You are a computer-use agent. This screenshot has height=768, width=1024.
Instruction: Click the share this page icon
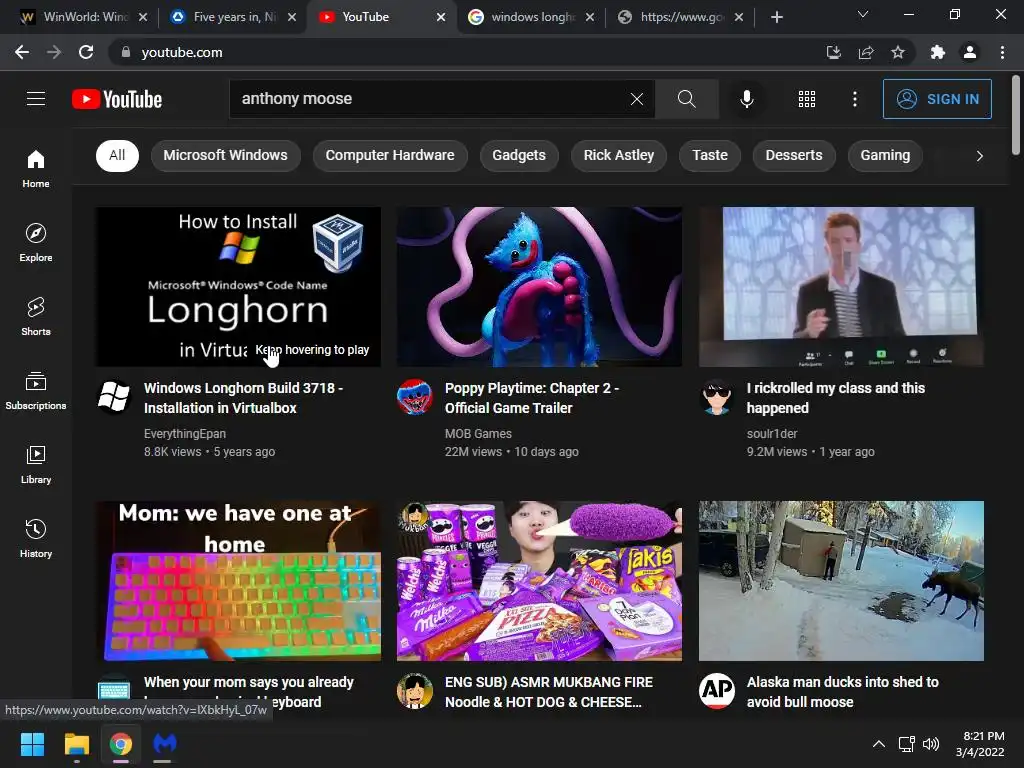click(866, 52)
